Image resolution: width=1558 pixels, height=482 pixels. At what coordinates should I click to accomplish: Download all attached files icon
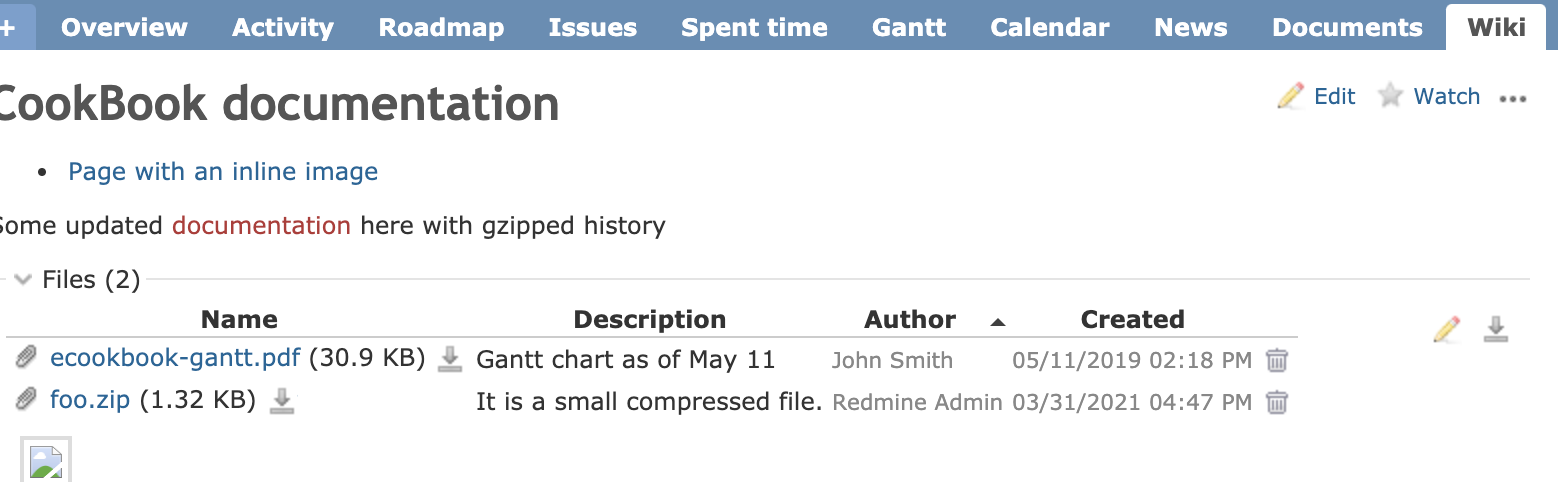pos(1495,329)
